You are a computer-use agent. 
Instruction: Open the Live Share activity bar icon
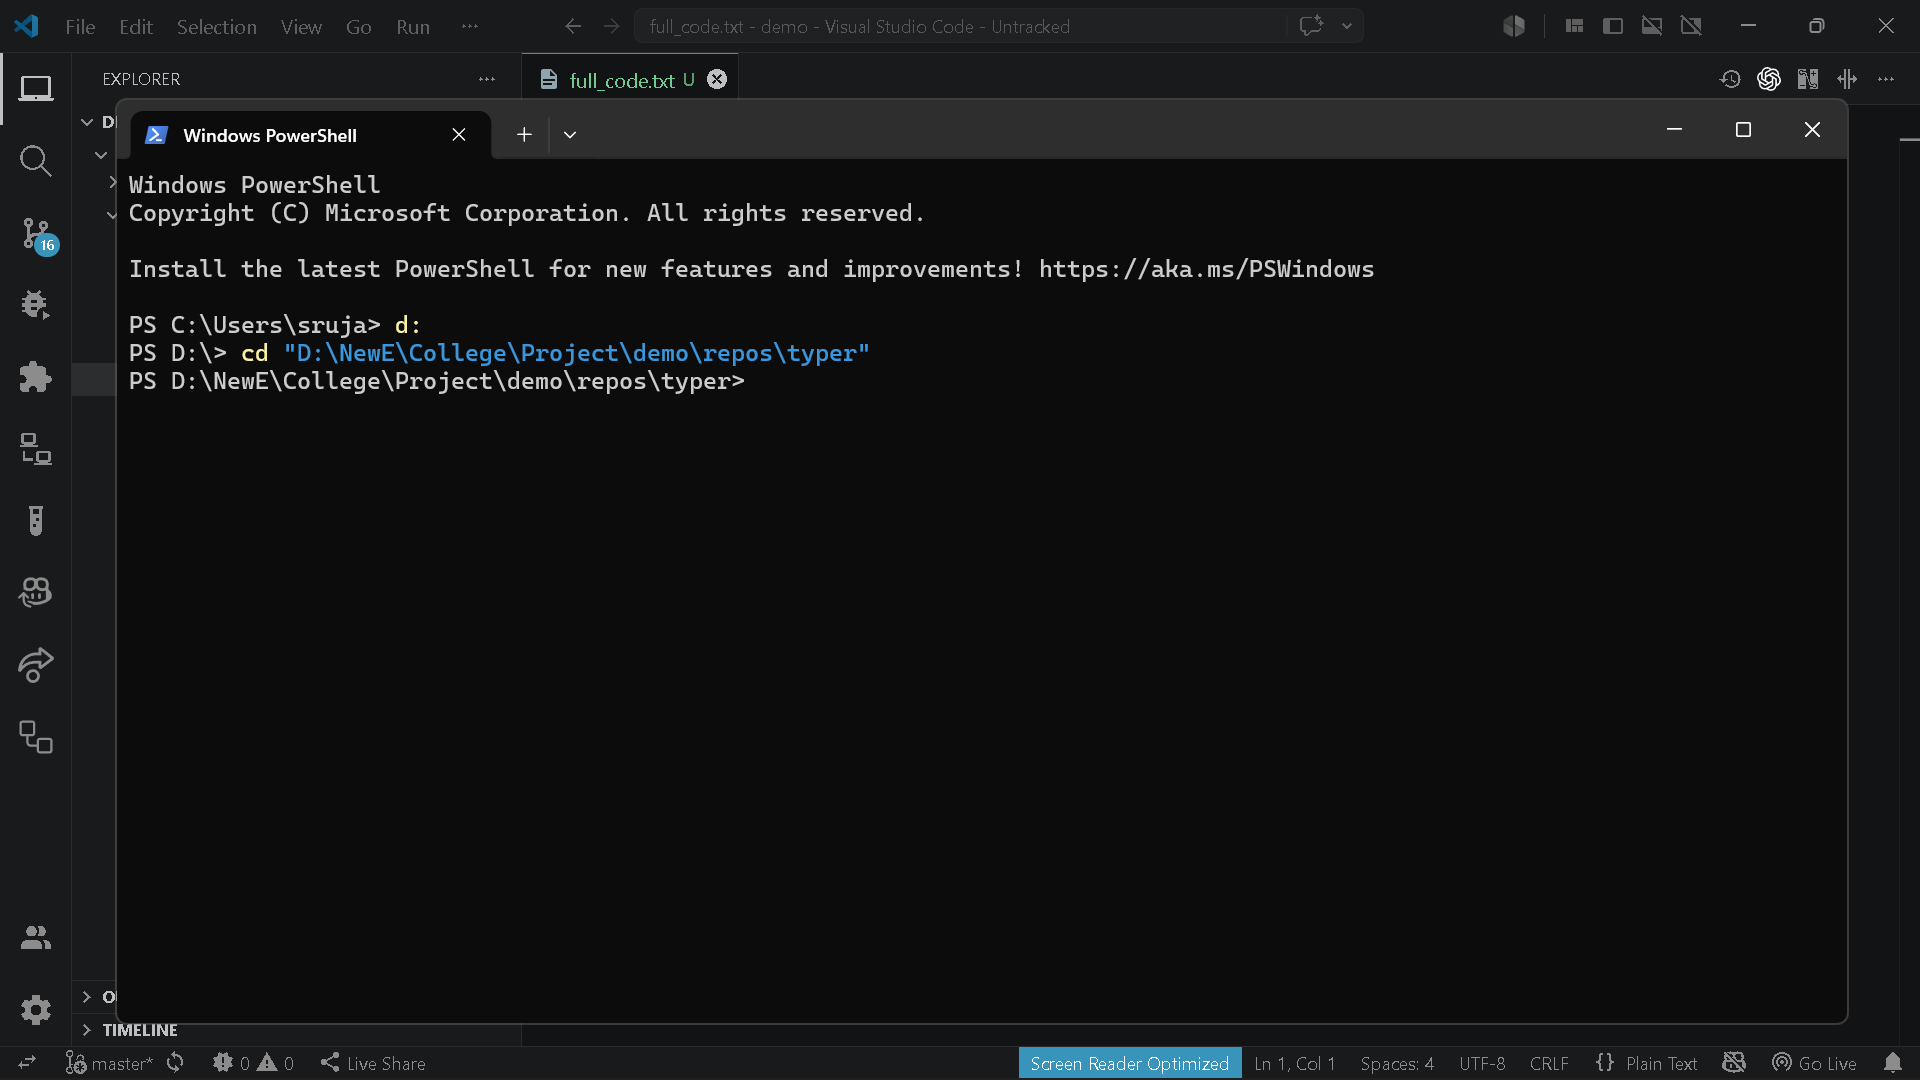(36, 665)
